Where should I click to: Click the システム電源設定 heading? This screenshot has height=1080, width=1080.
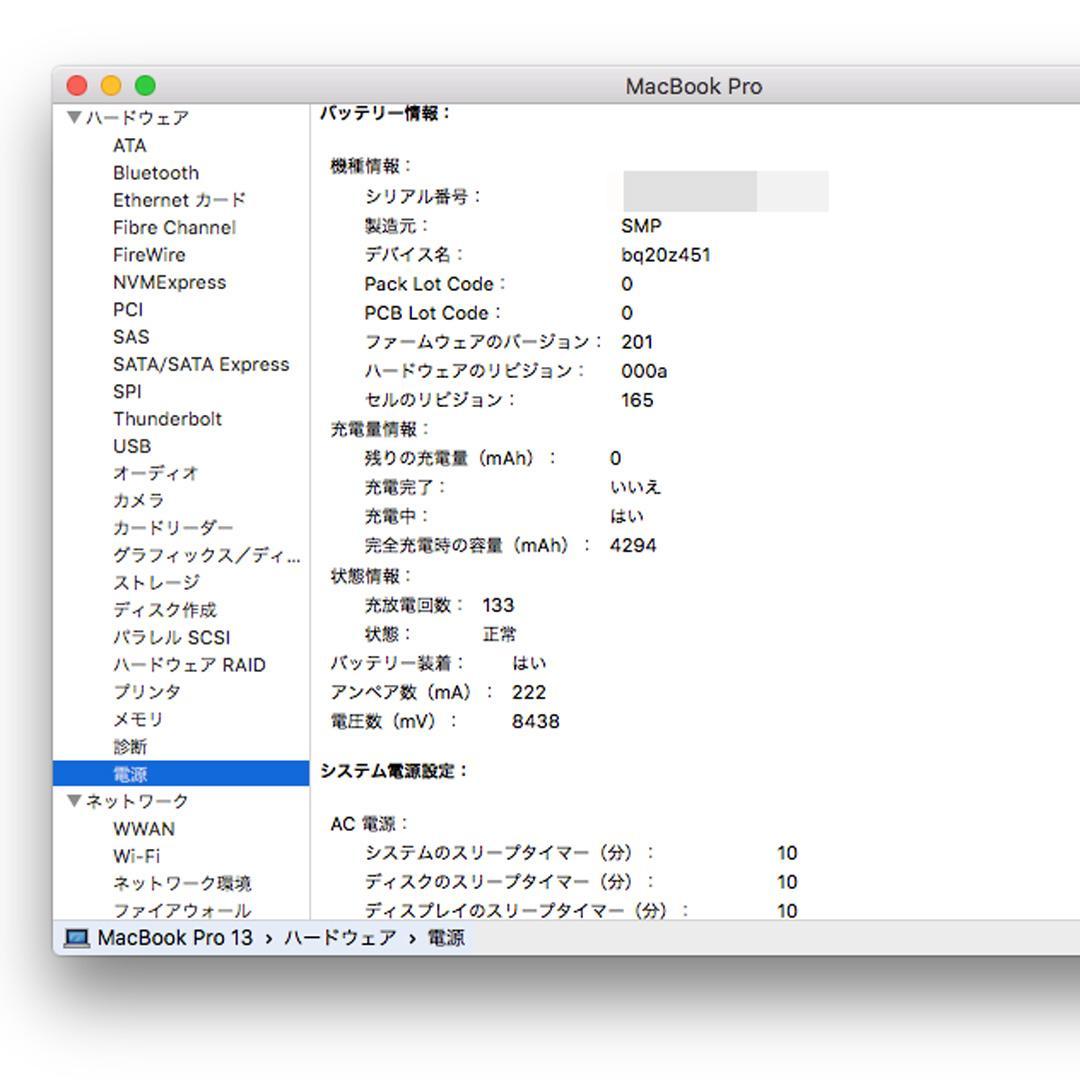click(394, 771)
